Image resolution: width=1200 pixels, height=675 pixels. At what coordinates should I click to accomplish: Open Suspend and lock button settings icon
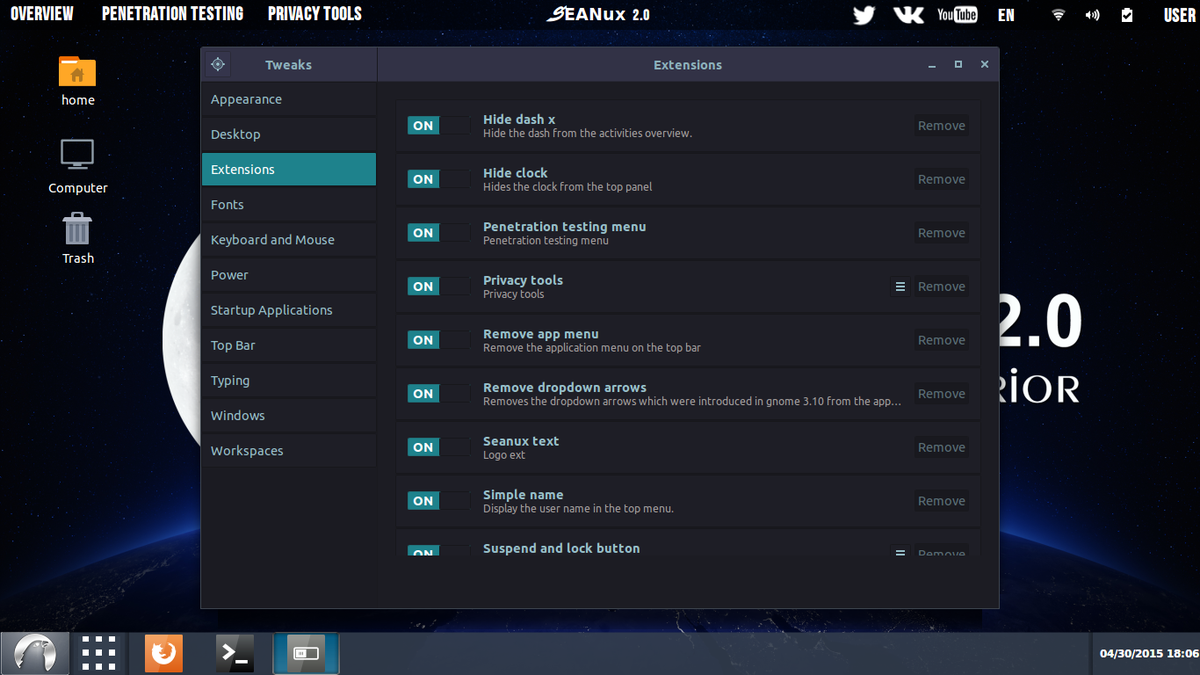tap(900, 552)
